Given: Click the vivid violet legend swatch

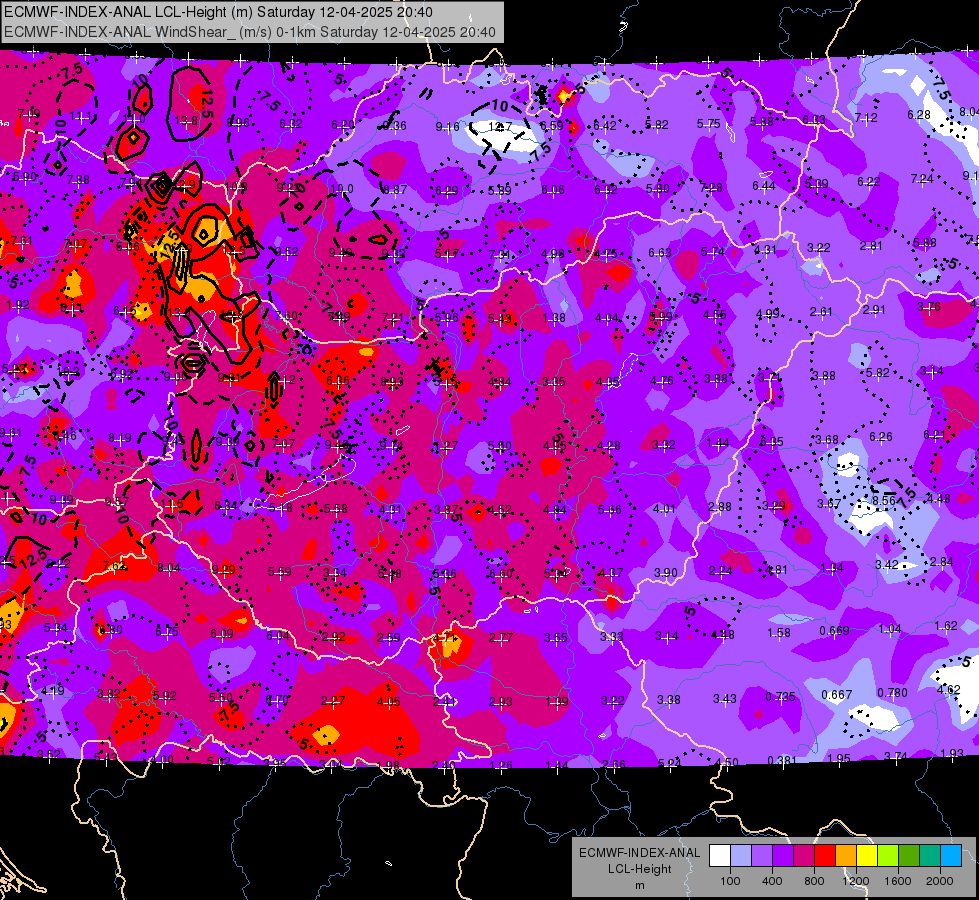Looking at the screenshot, I should [x=783, y=855].
